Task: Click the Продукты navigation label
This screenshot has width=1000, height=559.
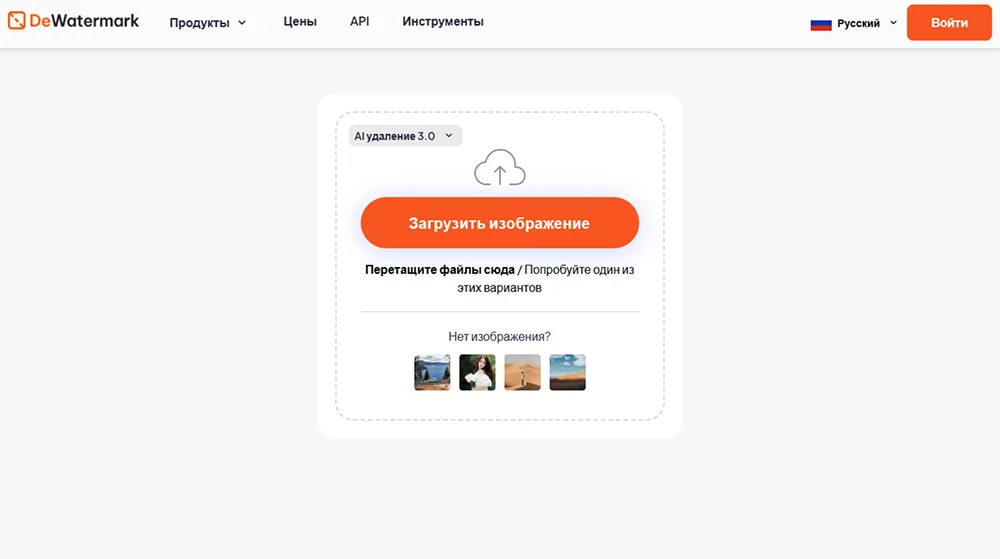Action: click(x=198, y=23)
